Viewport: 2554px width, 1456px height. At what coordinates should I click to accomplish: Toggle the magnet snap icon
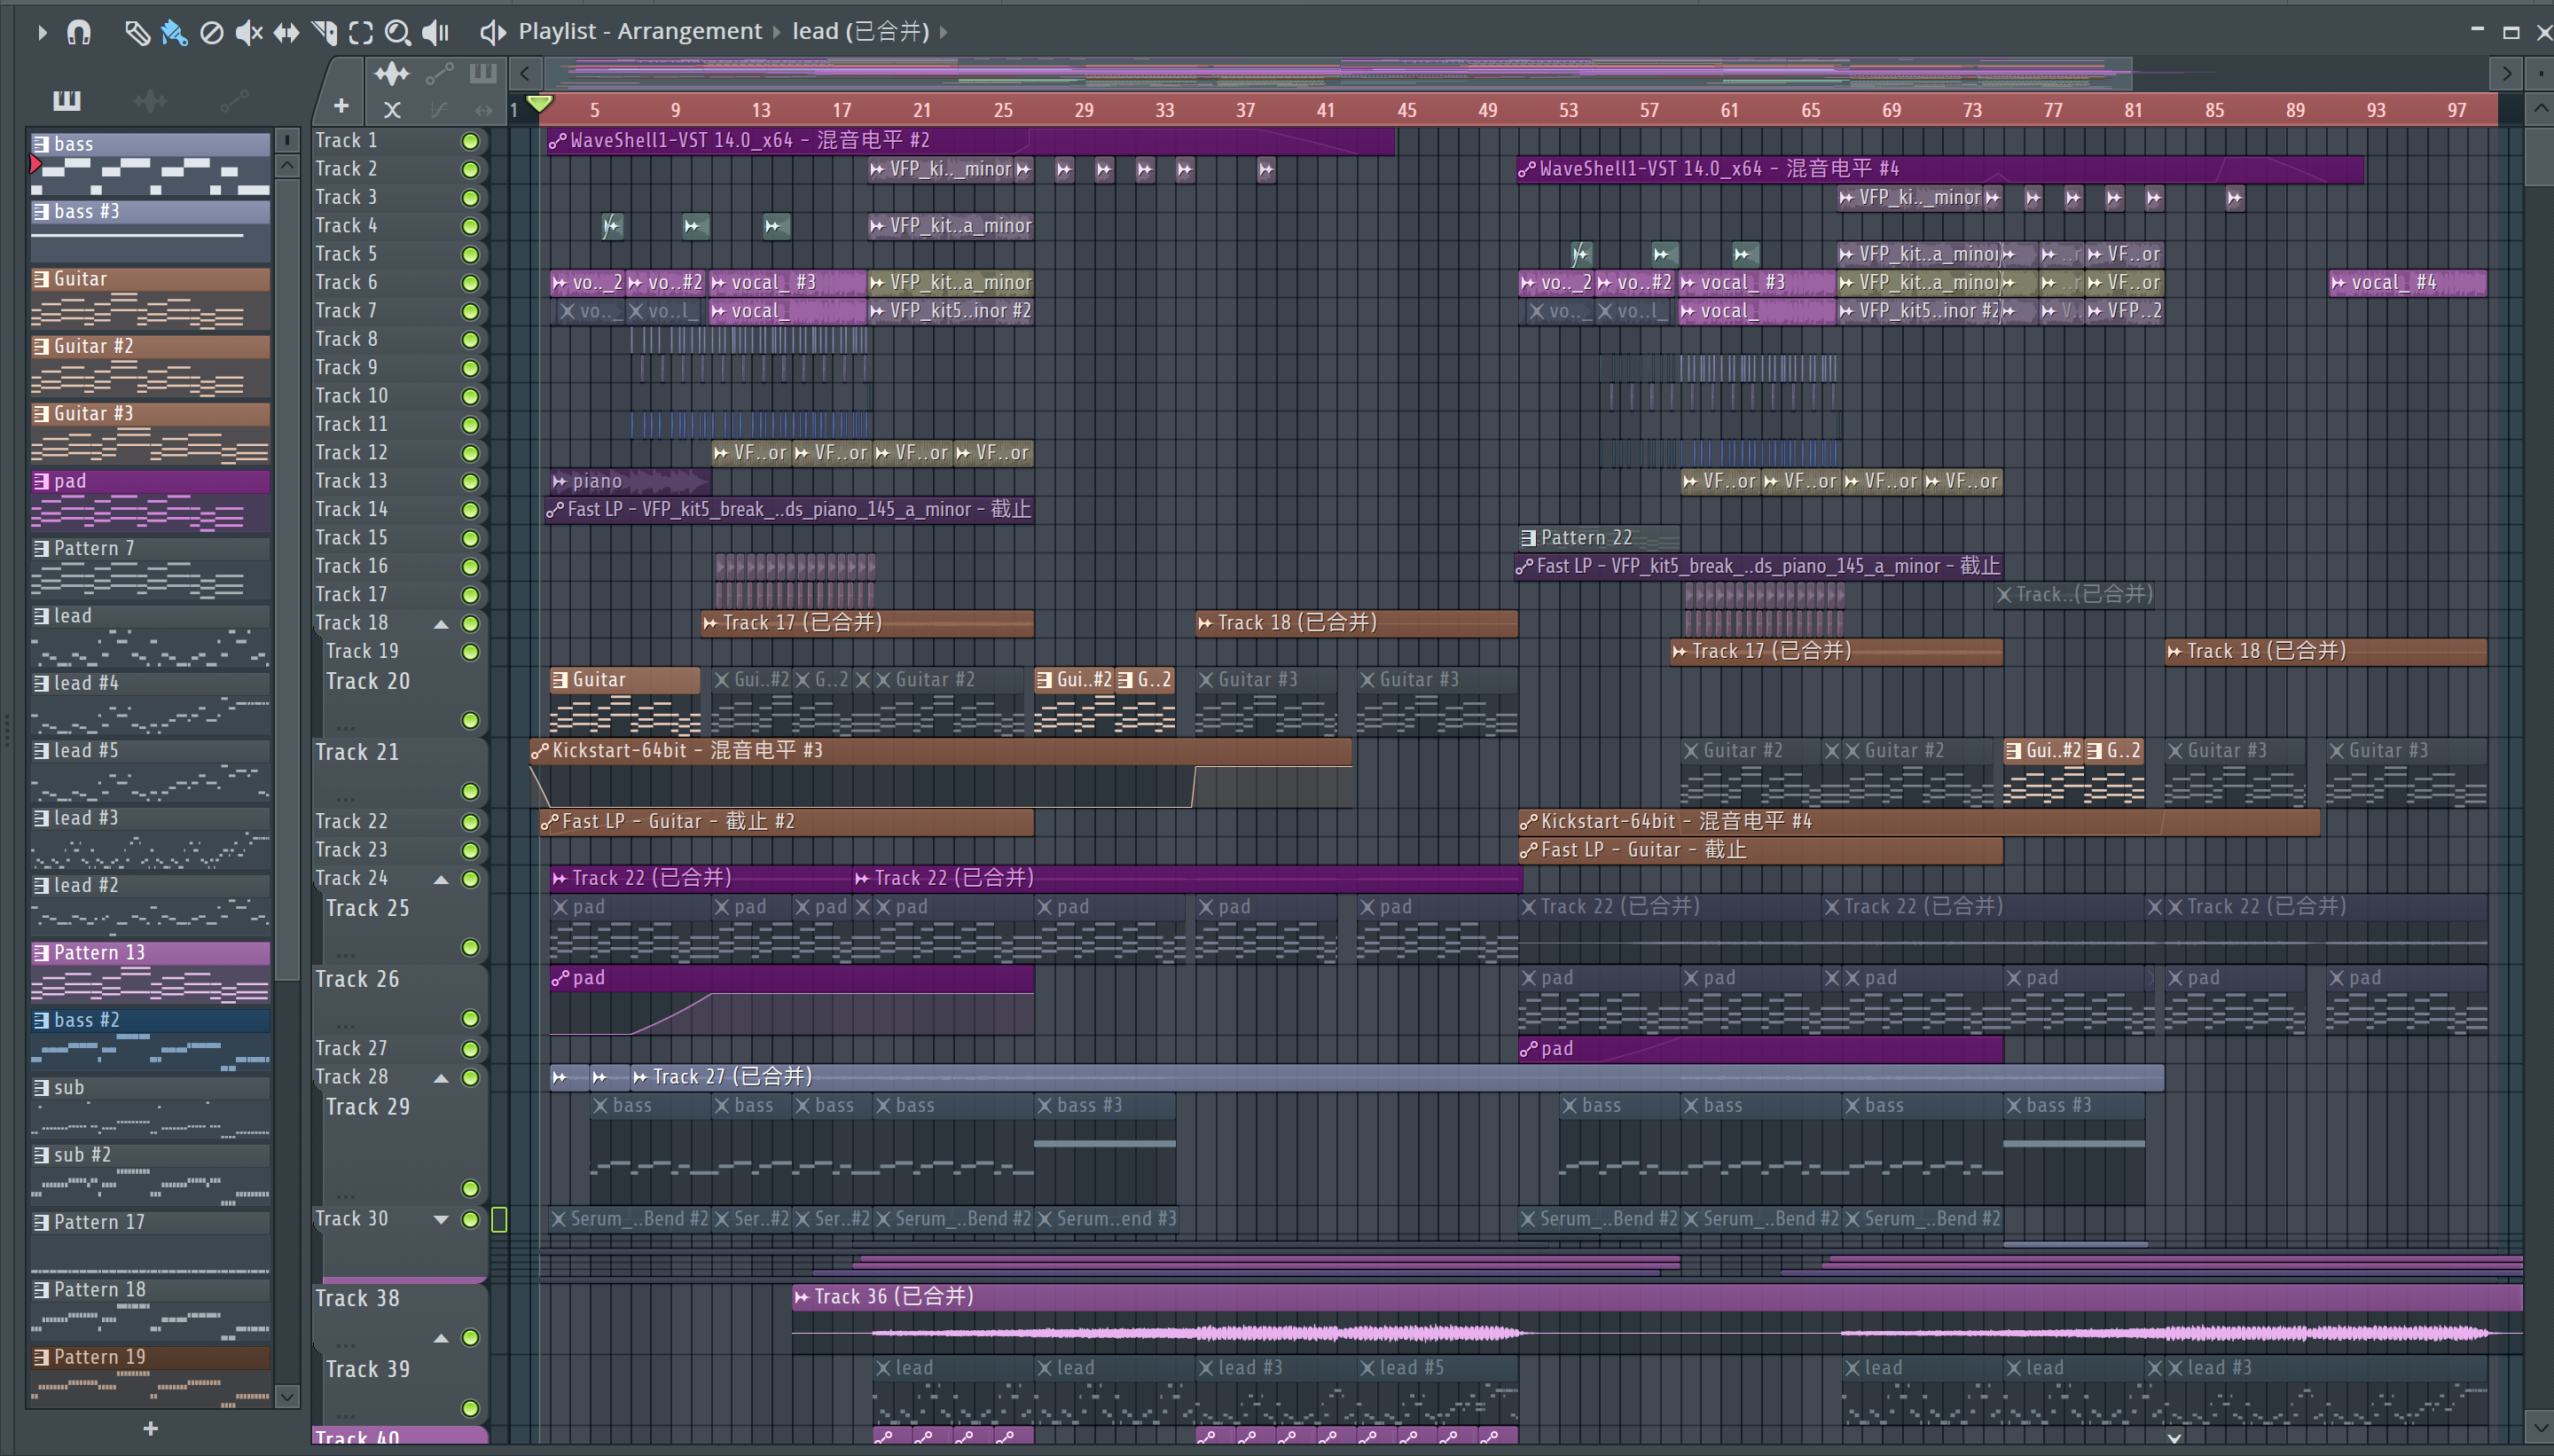[79, 32]
